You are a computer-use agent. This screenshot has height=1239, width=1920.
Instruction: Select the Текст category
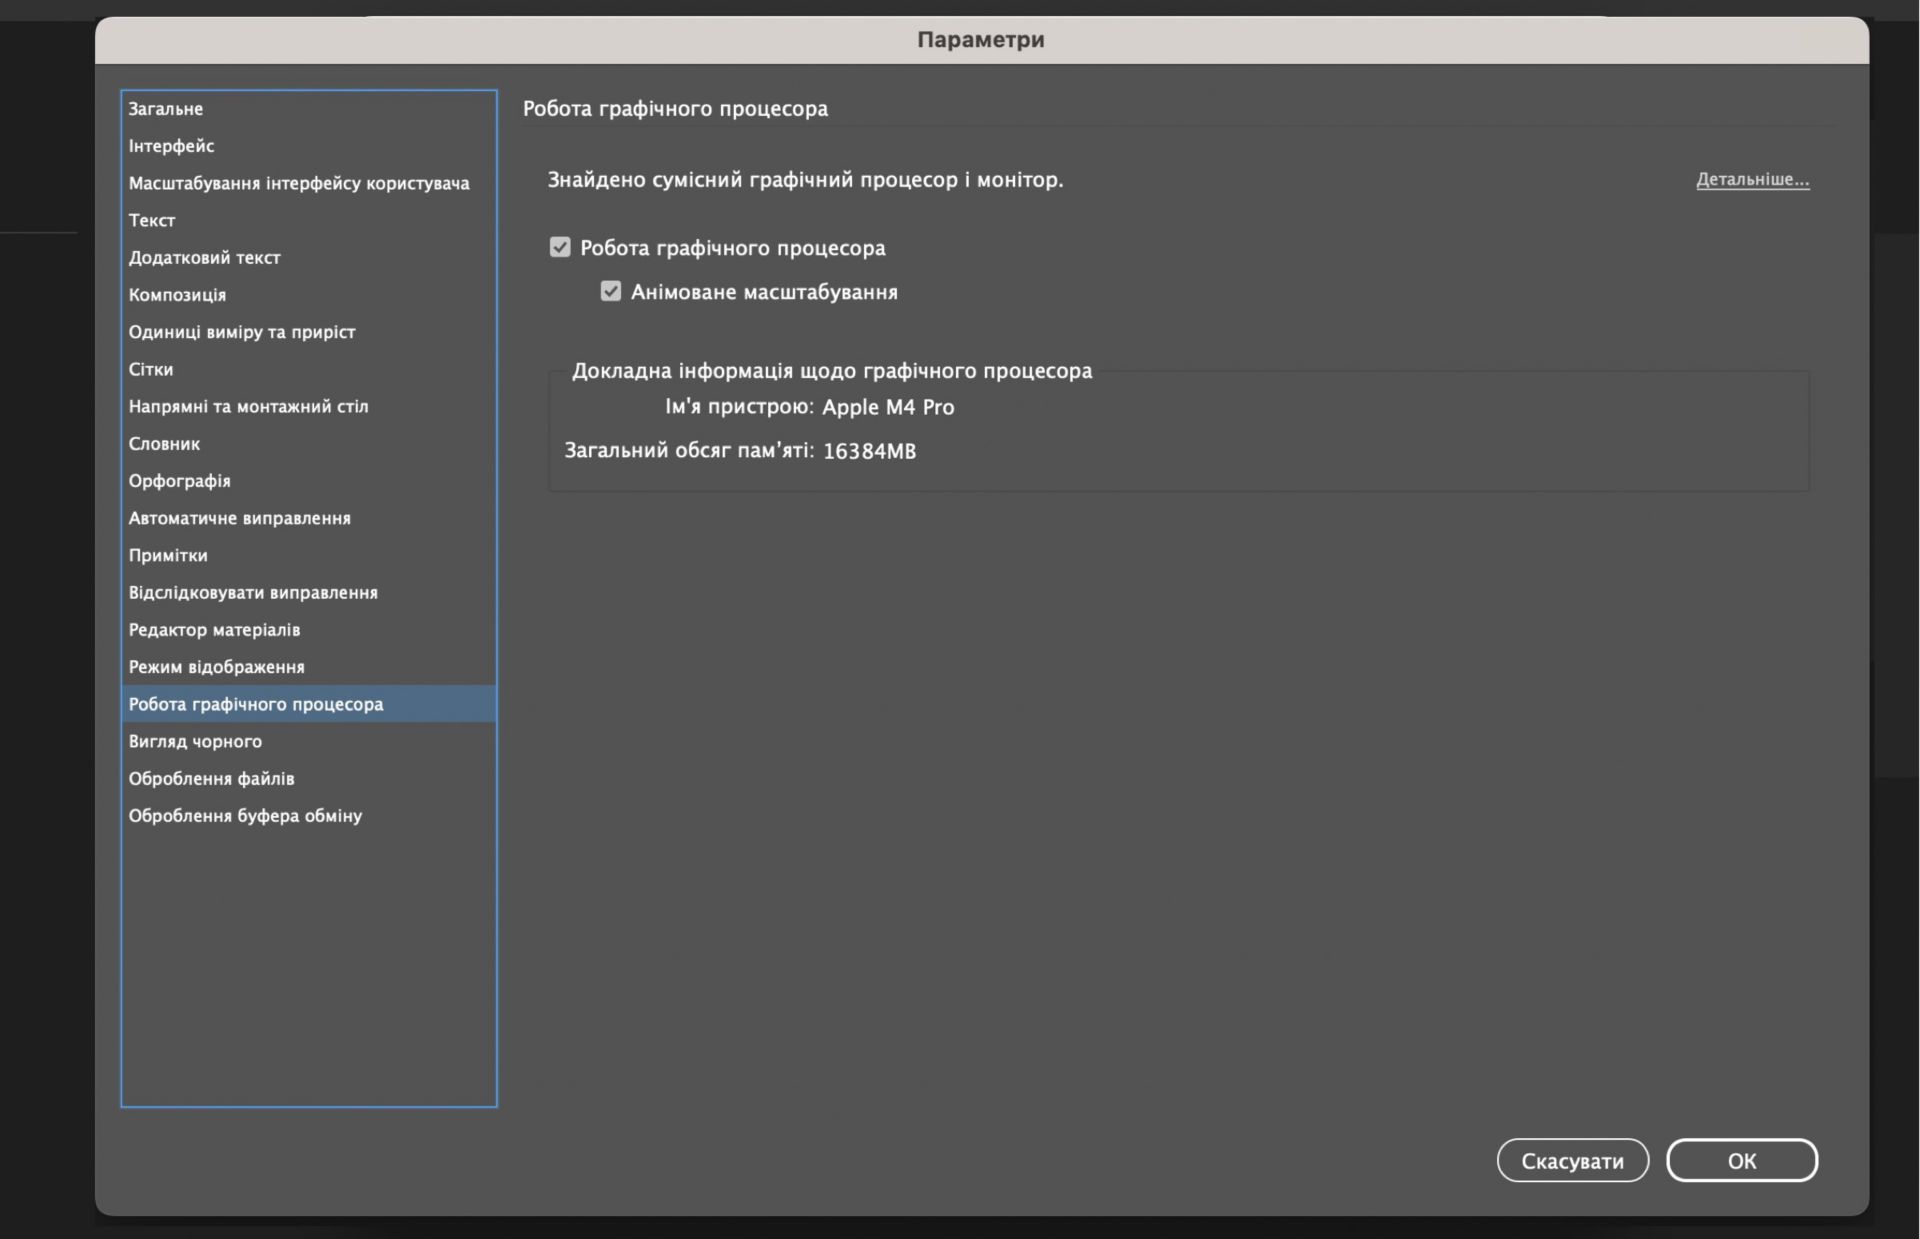[152, 220]
